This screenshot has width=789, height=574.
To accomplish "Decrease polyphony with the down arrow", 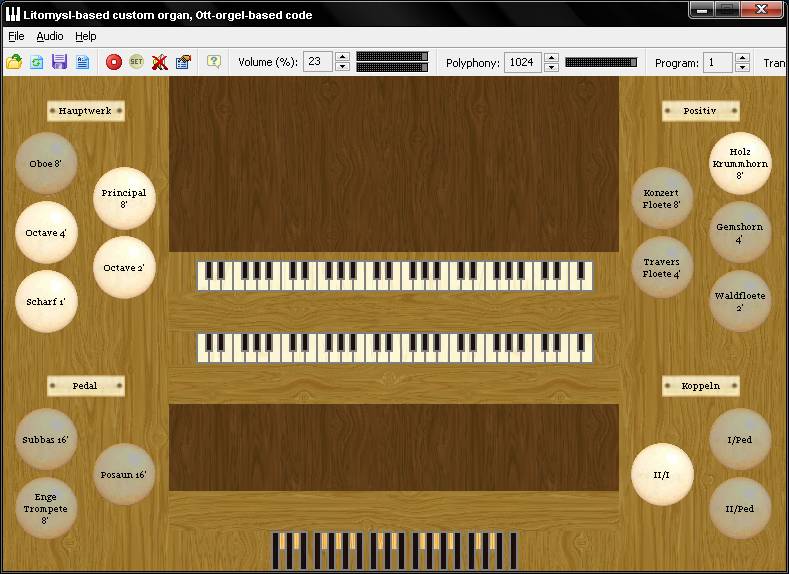I will tap(551, 68).
